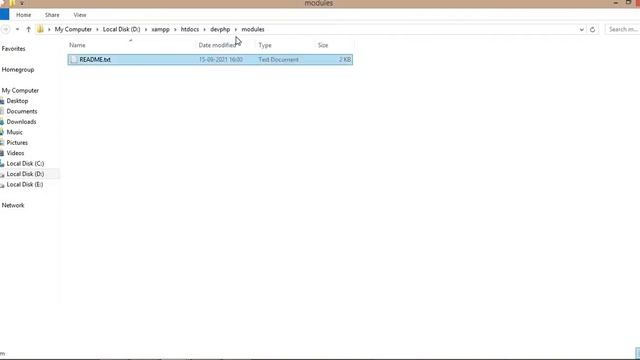Navigate to Local Disk (D:) breadcrumb

[x=121, y=29]
